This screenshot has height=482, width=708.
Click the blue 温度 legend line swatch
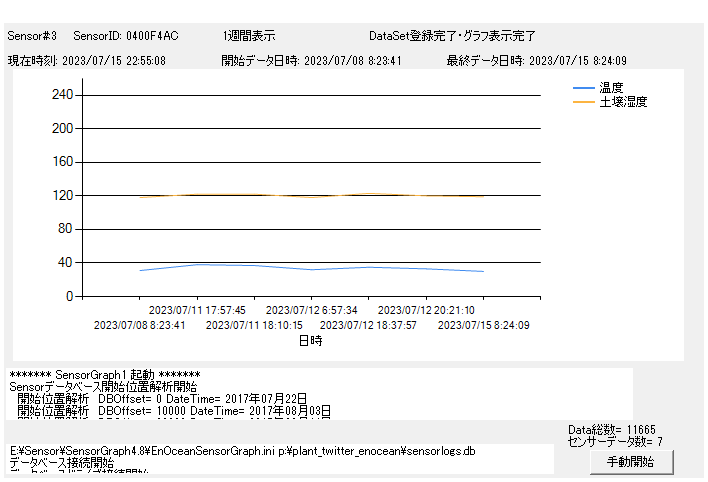click(x=583, y=88)
